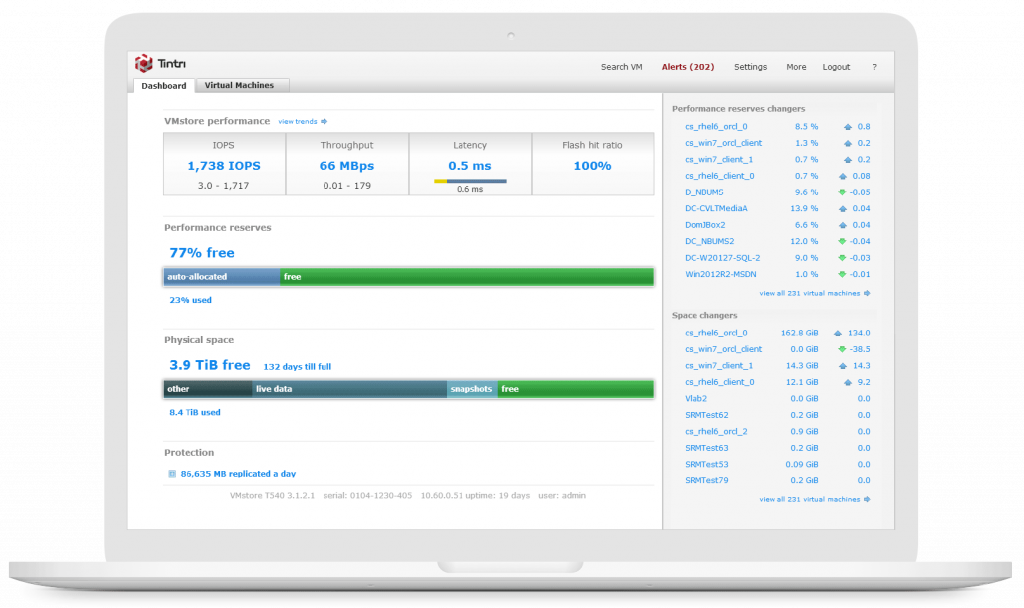Click down arrow icon beside -38.5 space change
1024x608 pixels.
coord(842,349)
